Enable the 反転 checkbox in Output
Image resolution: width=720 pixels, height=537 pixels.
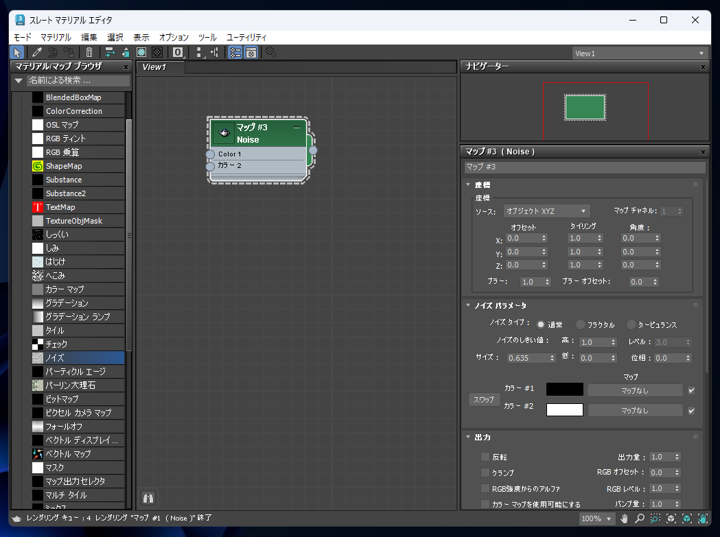(485, 457)
